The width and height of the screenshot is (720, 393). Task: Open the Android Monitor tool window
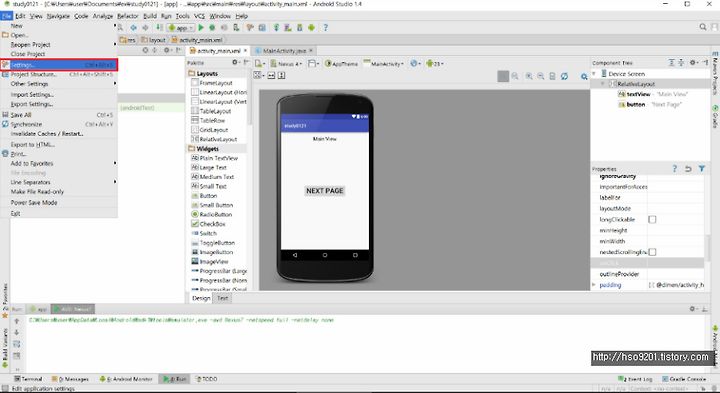pyautogui.click(x=126, y=379)
